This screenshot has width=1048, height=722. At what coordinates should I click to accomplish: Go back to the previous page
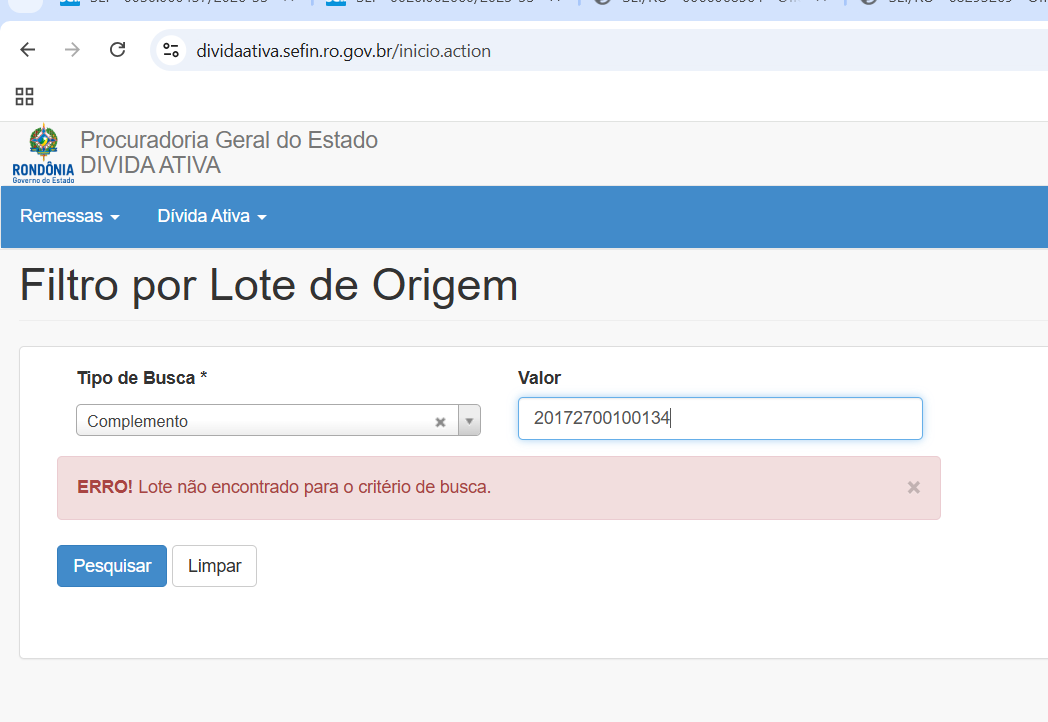27,50
